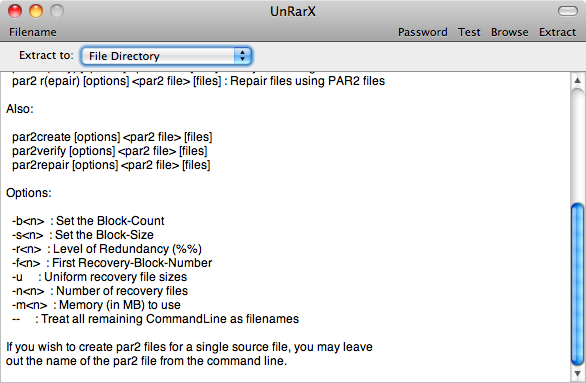
Task: Click the '-r<n> : Level of Redundancy' line
Action: click(x=107, y=249)
